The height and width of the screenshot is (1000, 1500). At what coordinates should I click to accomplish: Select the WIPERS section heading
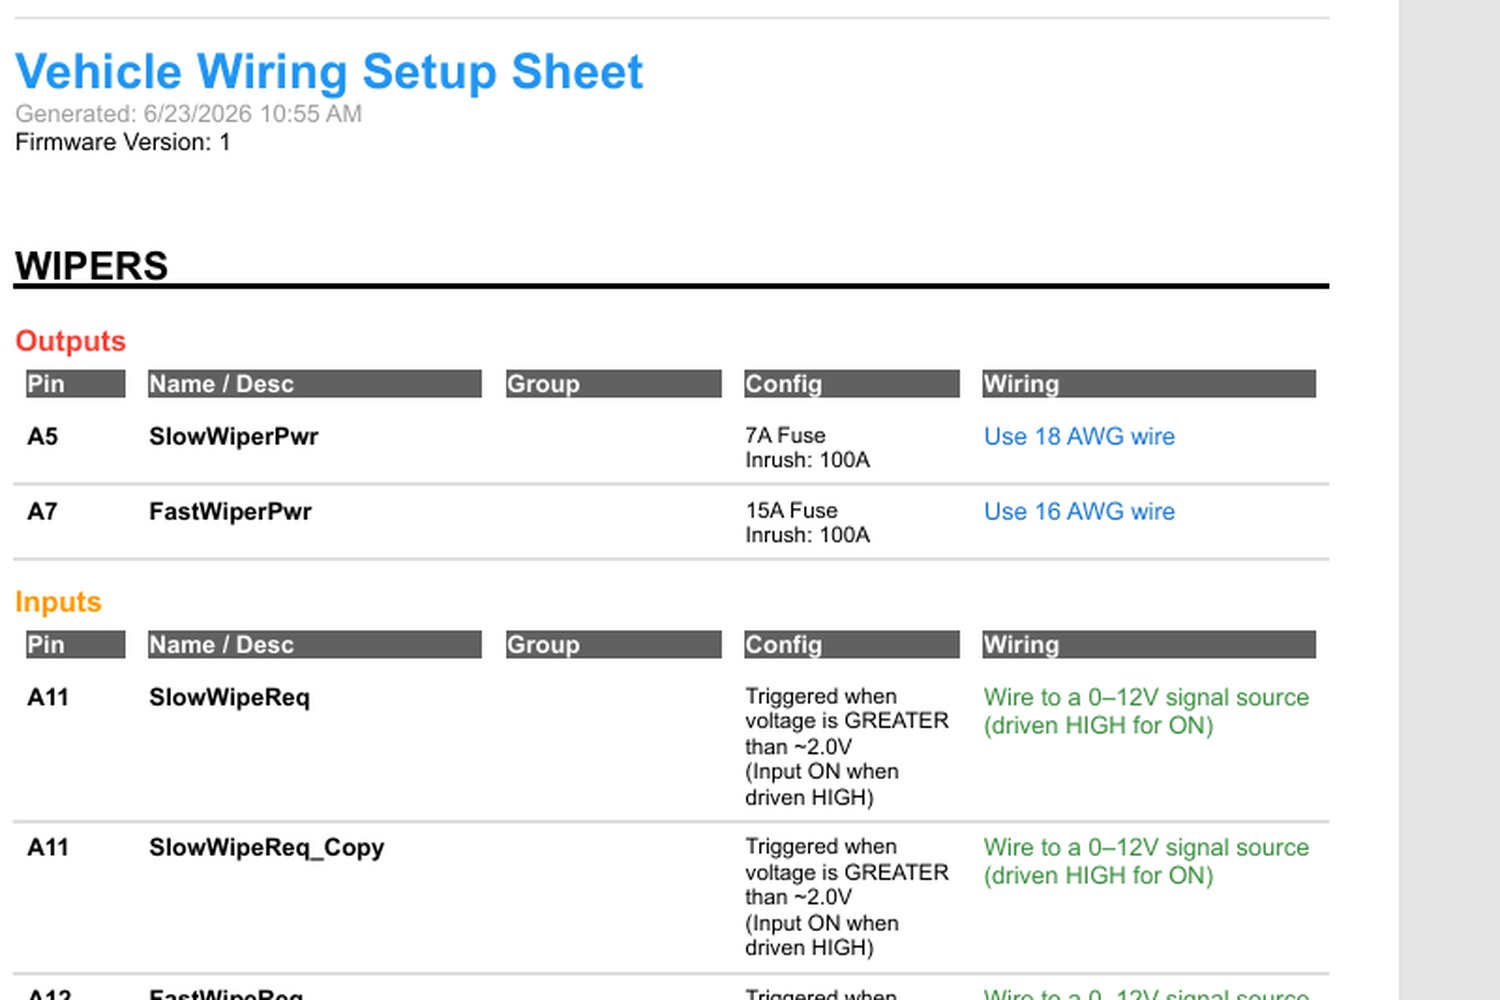tap(91, 266)
